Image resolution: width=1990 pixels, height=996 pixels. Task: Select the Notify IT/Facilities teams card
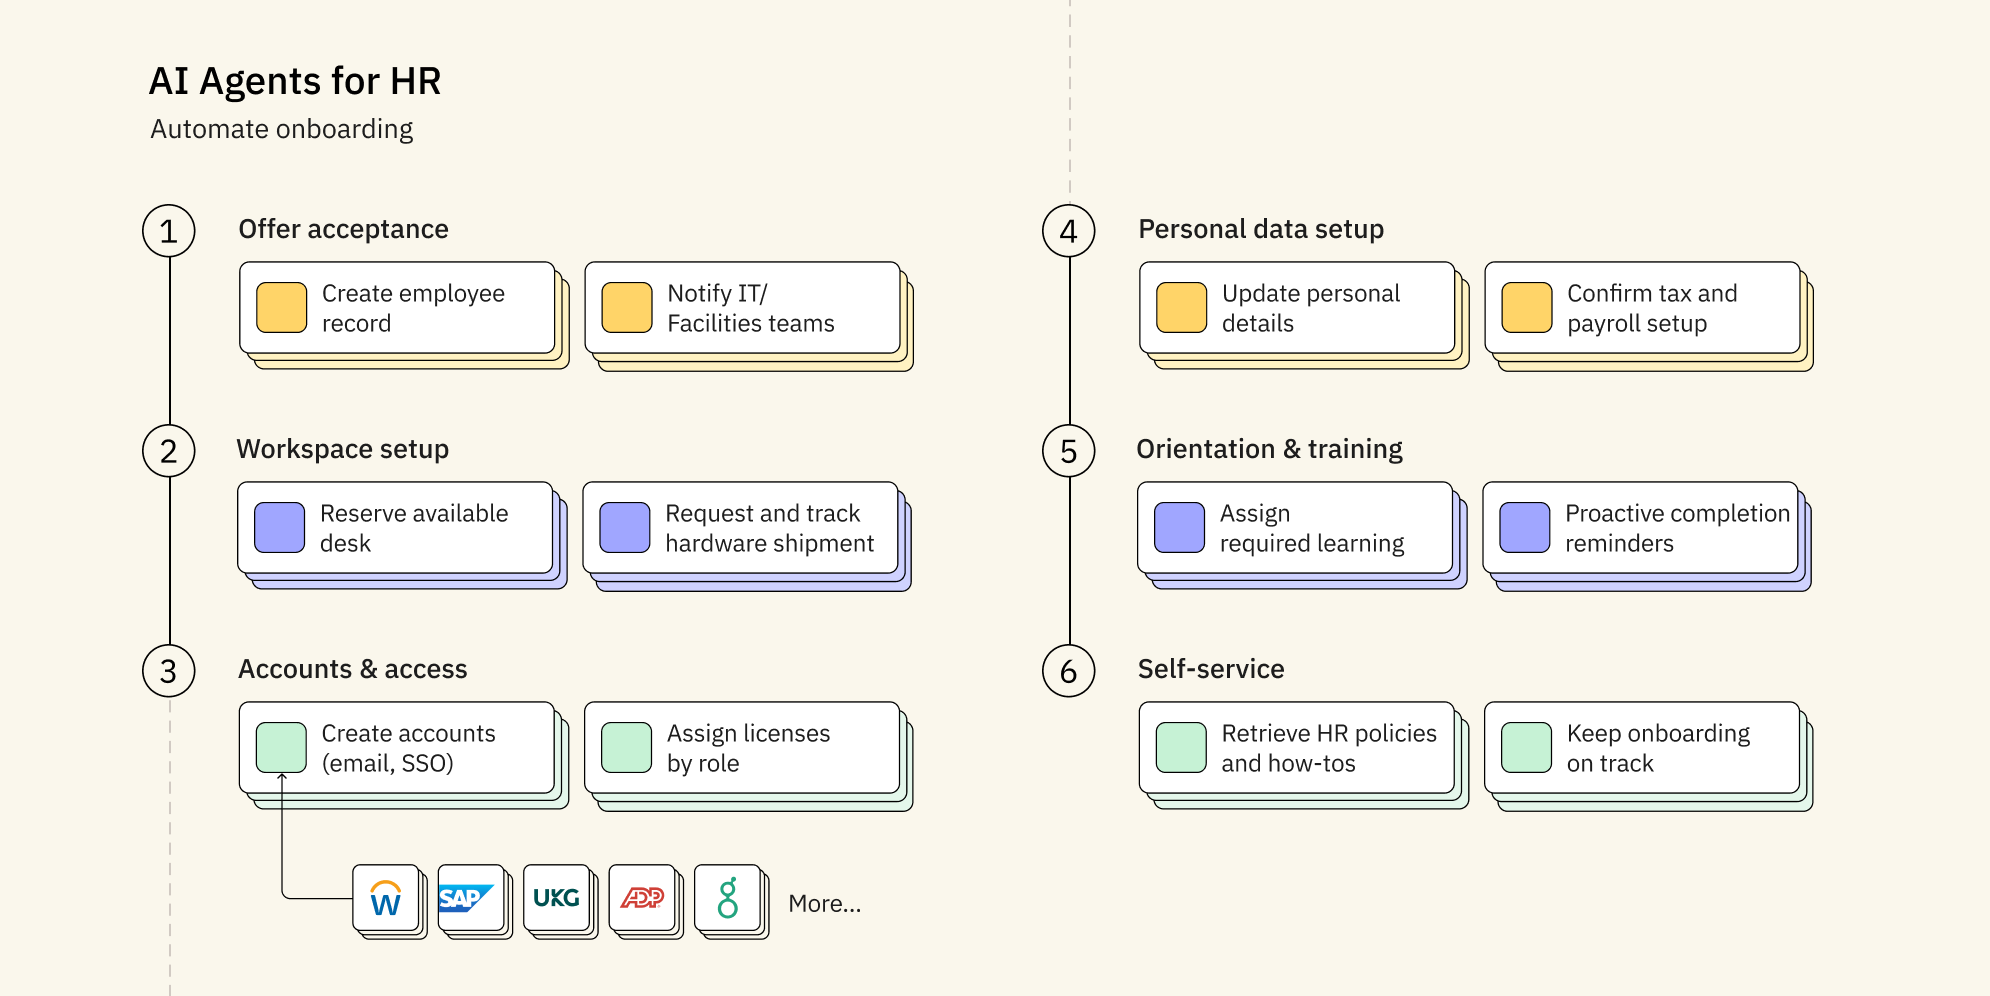743,308
